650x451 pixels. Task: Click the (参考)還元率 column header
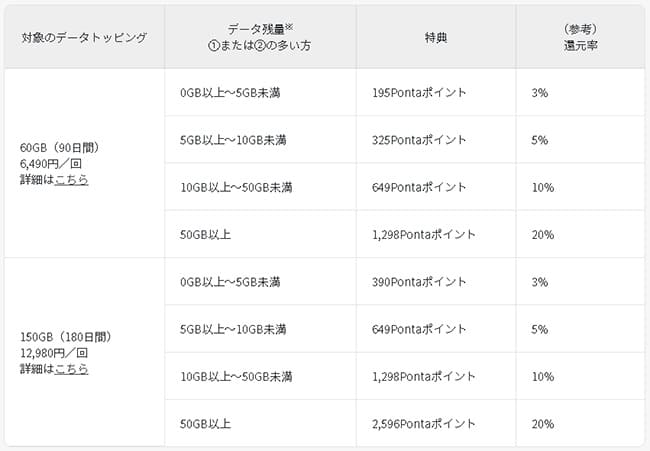[x=580, y=37]
